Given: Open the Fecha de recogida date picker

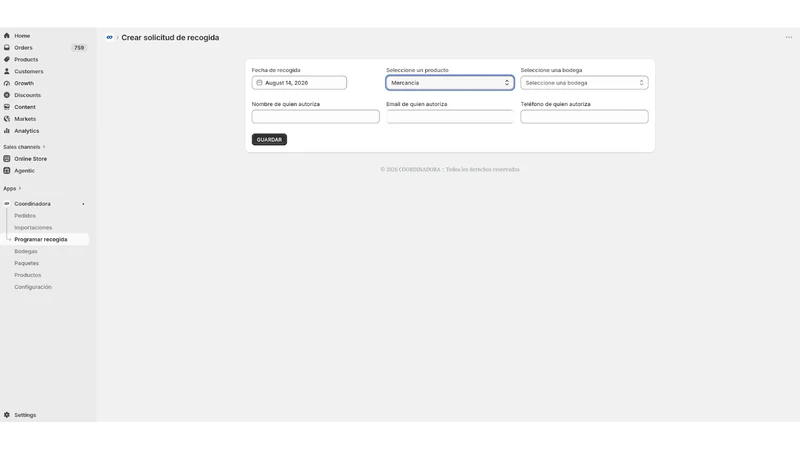Looking at the screenshot, I should 299,83.
